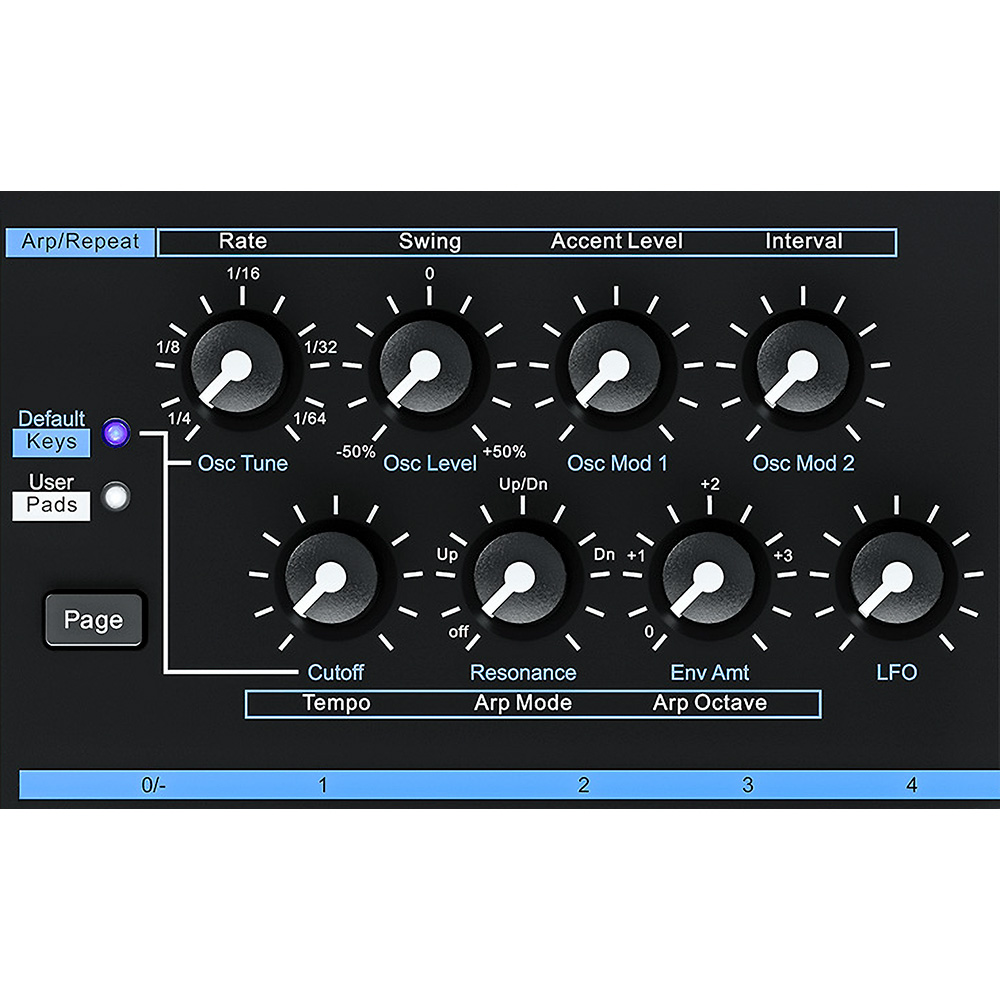This screenshot has height=1000, width=1000.
Task: Toggle the Default Keys mode indicator light
Action: pos(118,433)
